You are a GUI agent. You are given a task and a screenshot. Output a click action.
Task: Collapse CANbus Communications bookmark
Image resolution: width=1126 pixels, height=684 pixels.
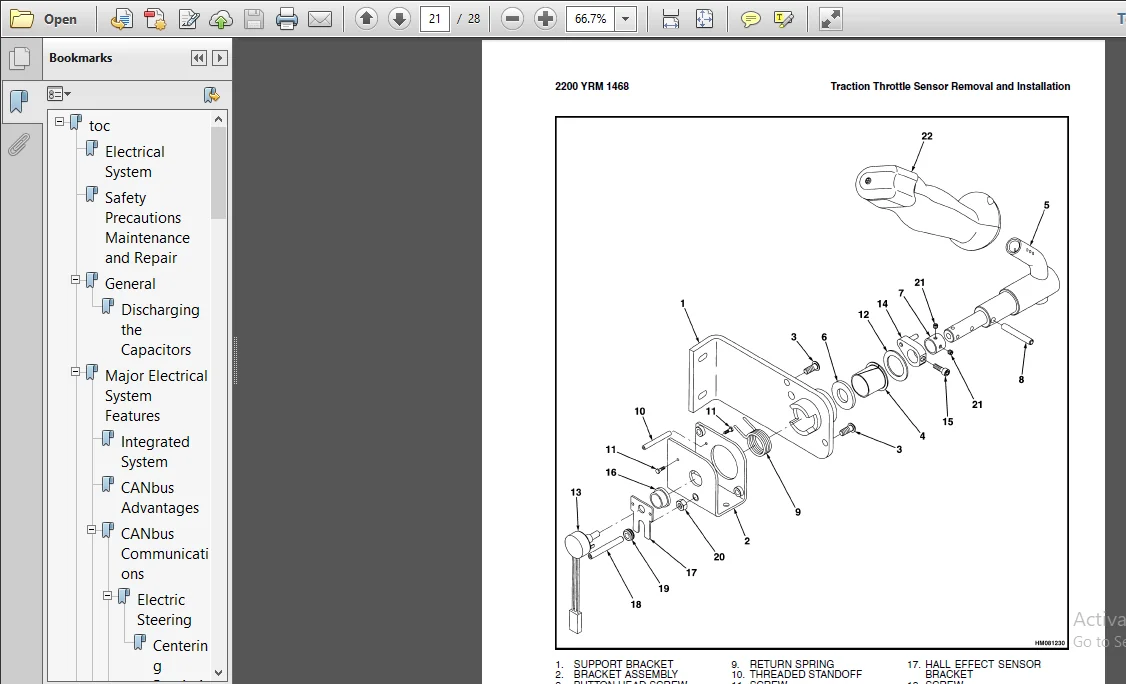pyautogui.click(x=91, y=530)
